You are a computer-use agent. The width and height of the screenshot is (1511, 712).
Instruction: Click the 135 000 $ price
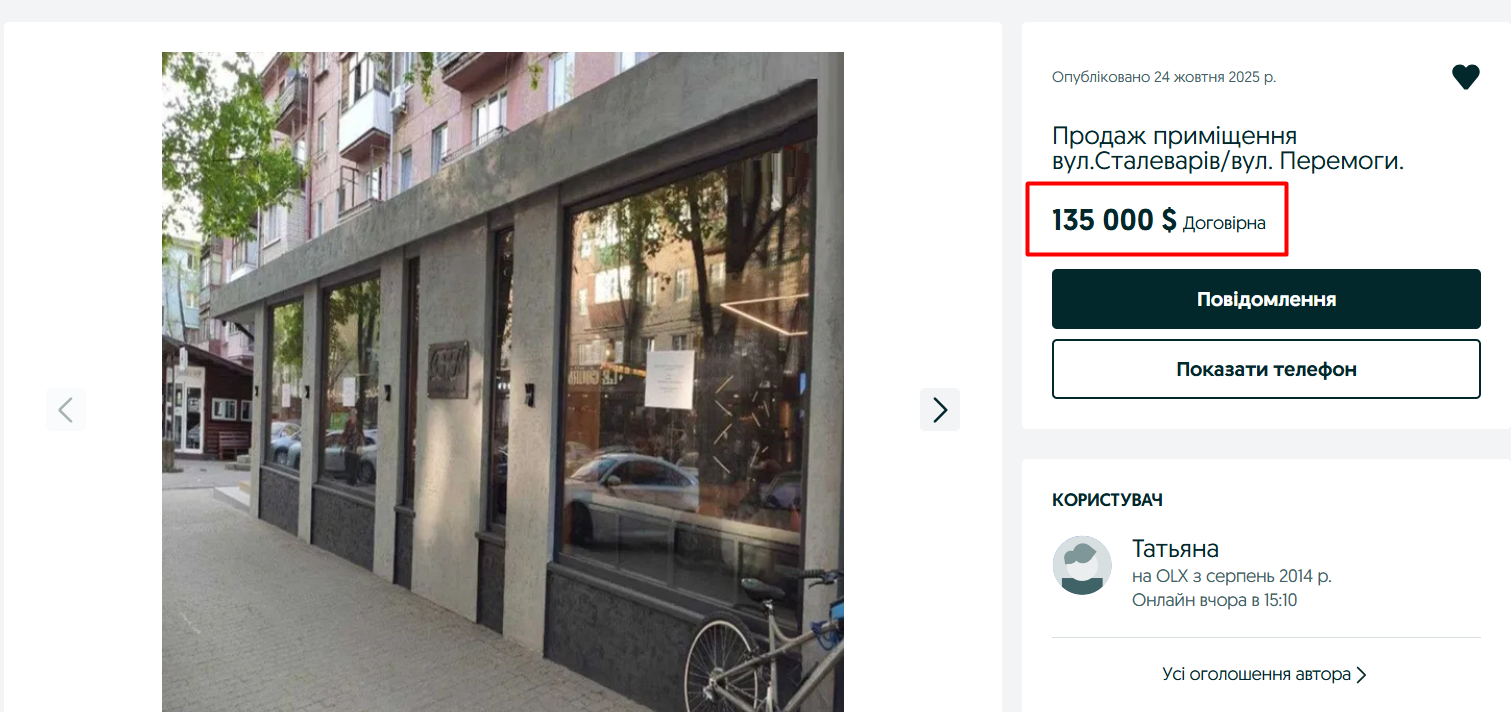pyautogui.click(x=1114, y=220)
